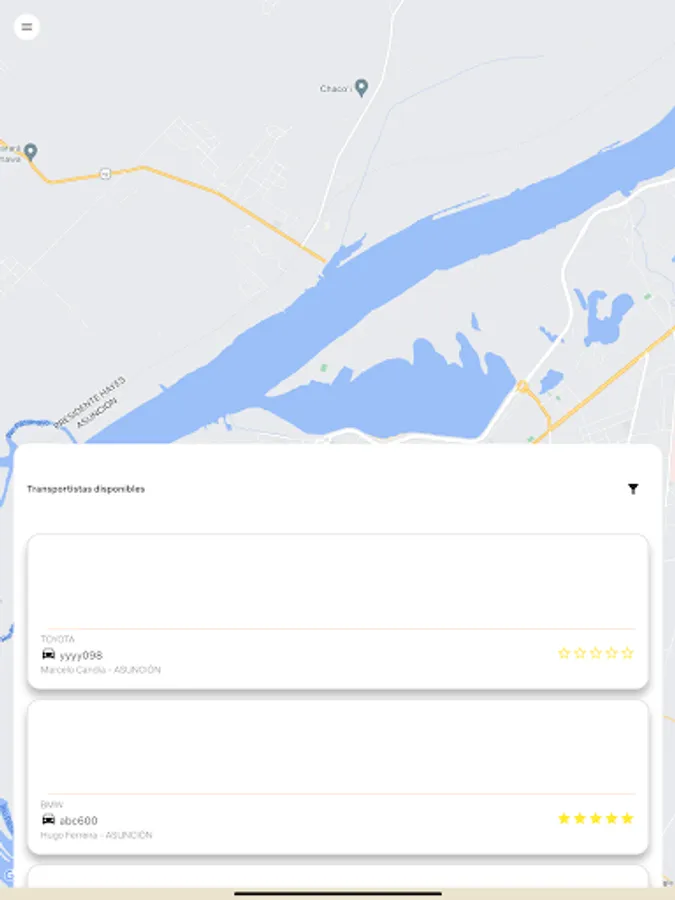This screenshot has height=900, width=675.
Task: Select the BMW abc600 transporter card
Action: pos(338,777)
